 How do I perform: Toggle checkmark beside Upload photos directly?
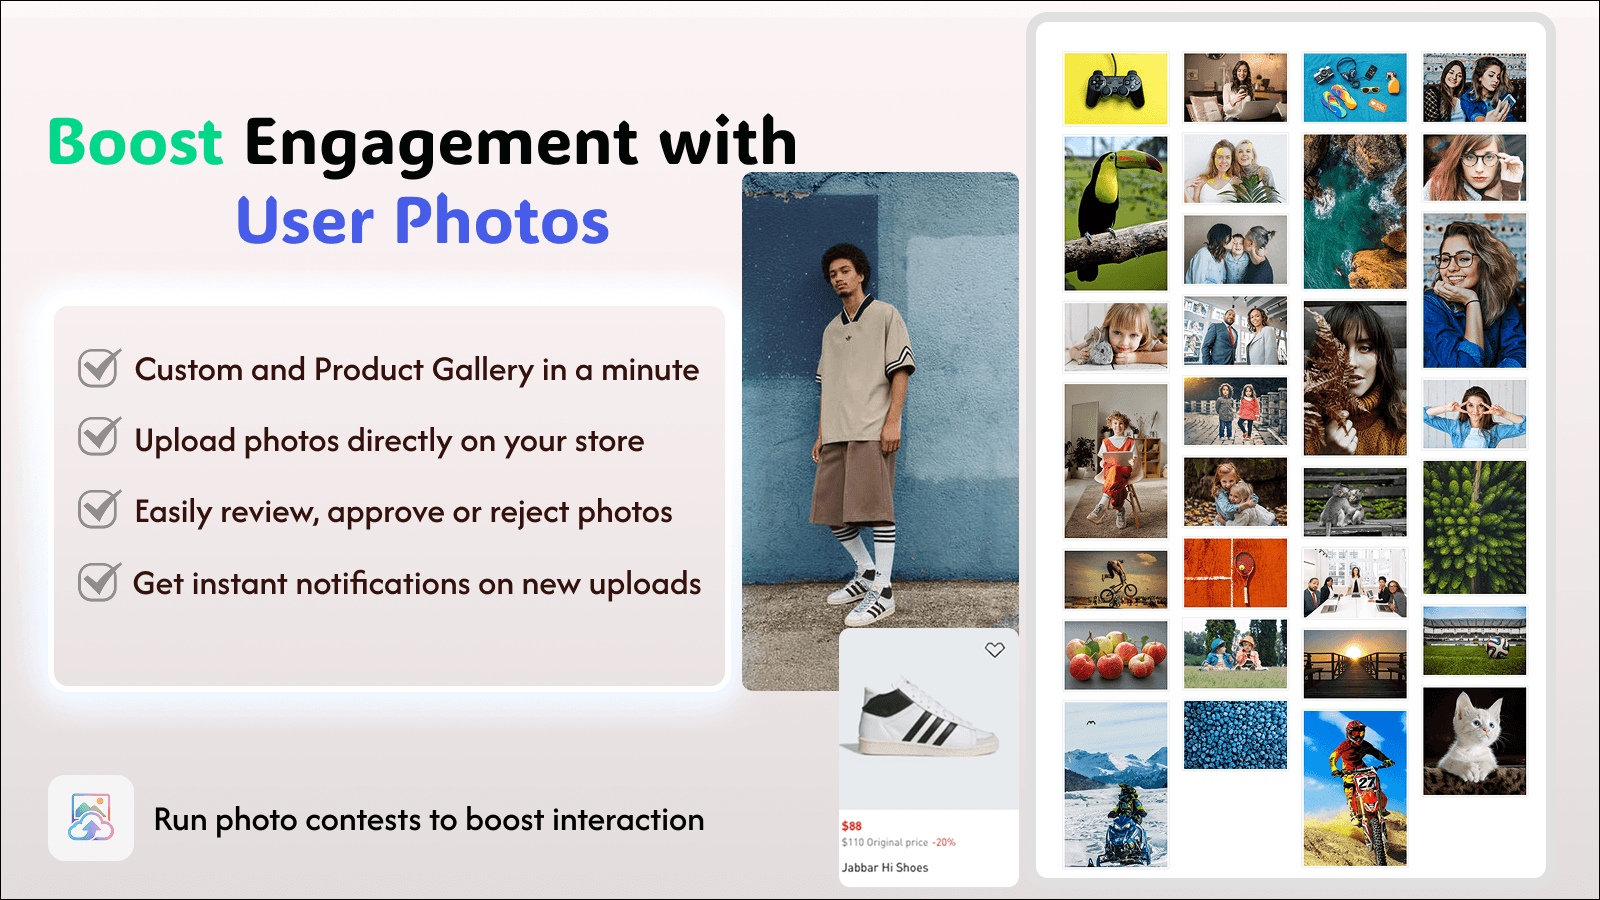pos(99,437)
